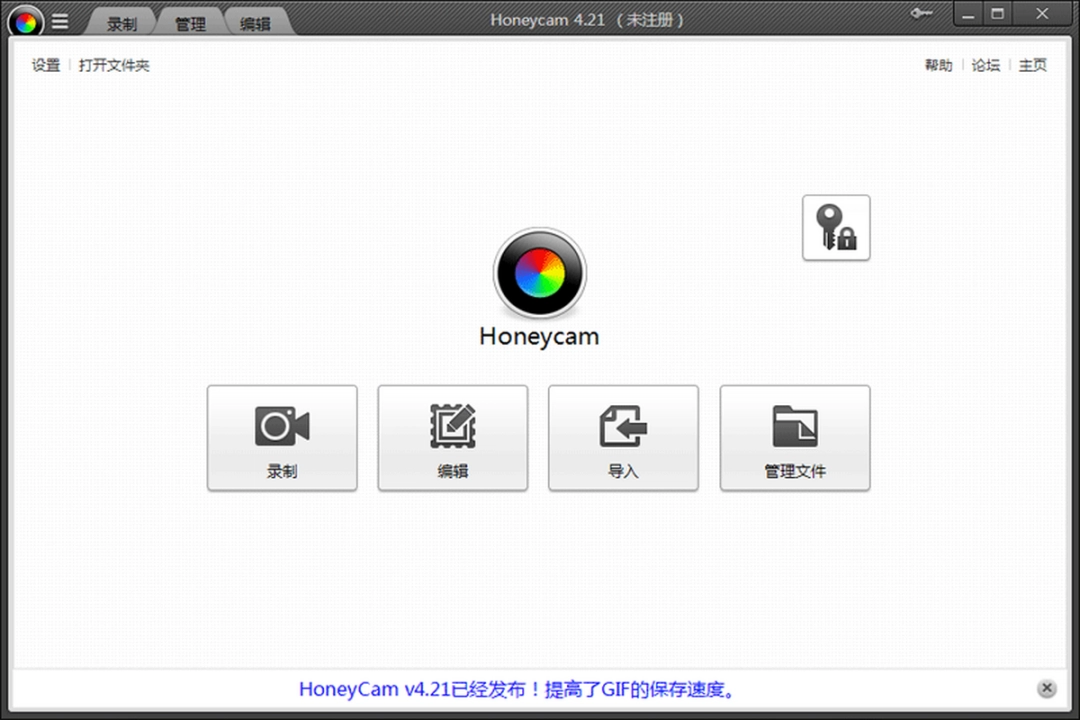Click the Edit stamp icon on the 编辑 tile
Image resolution: width=1080 pixels, height=720 pixels.
tap(452, 424)
